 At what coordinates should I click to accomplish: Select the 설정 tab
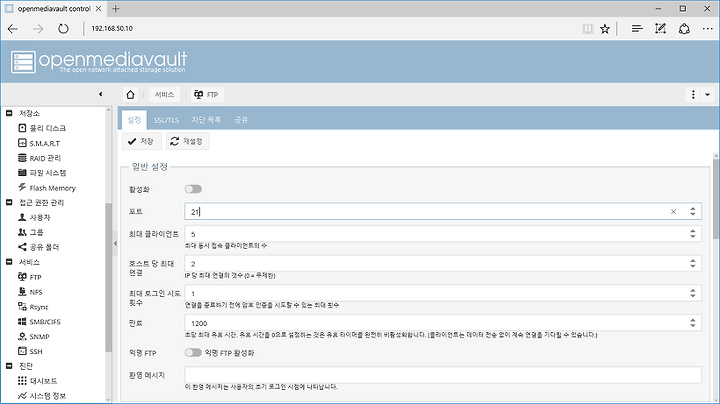click(134, 120)
